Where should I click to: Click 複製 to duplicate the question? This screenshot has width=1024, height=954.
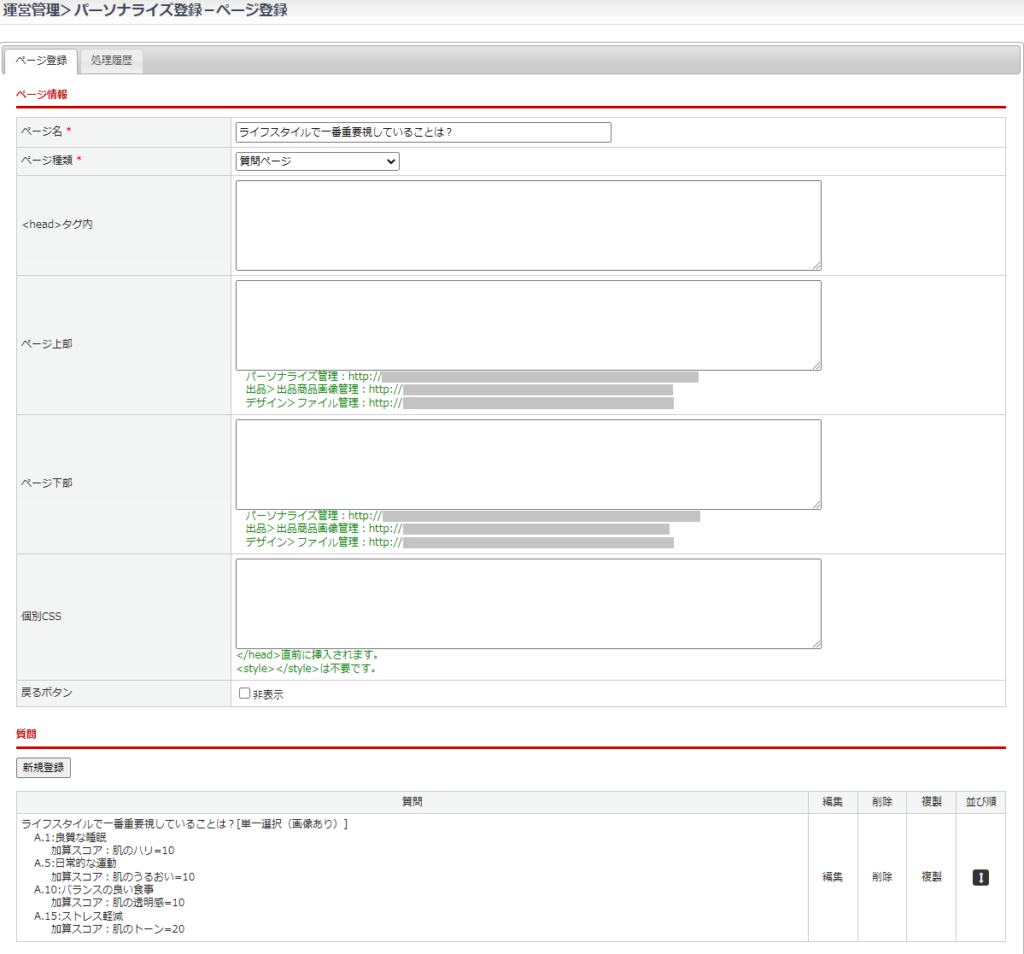pyautogui.click(x=931, y=877)
